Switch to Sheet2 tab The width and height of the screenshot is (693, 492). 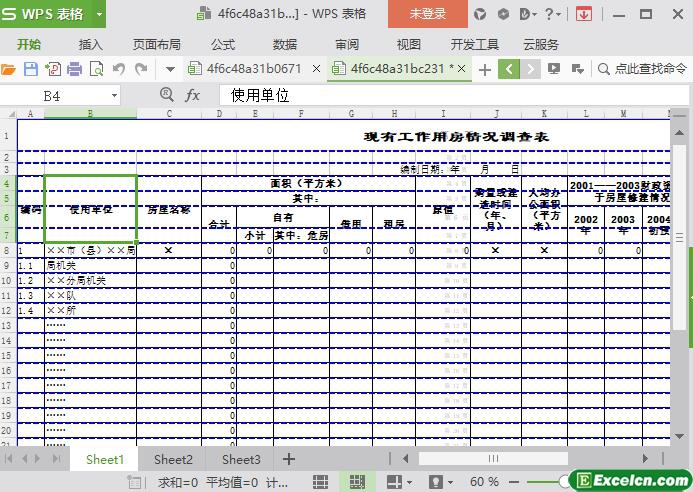[x=173, y=459]
